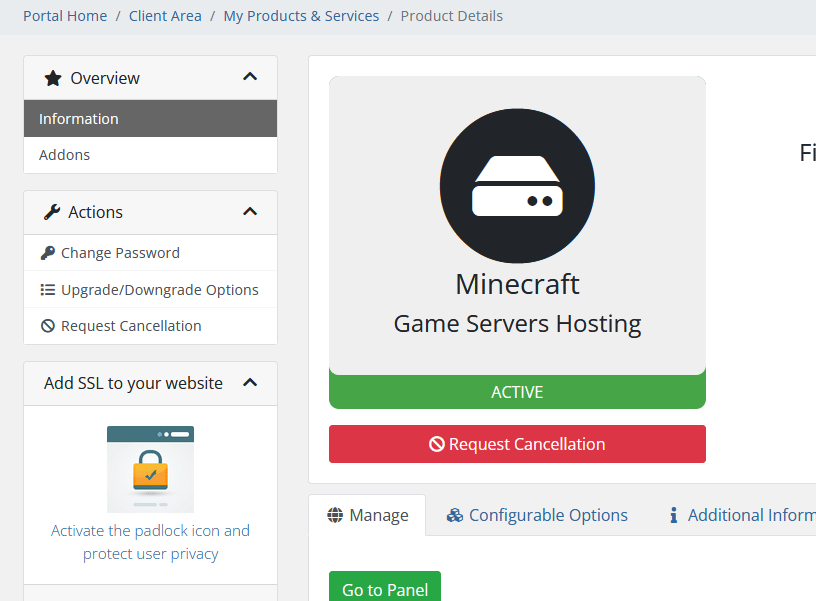
Task: Click the info icon on Additional Information tab
Action: (674, 515)
